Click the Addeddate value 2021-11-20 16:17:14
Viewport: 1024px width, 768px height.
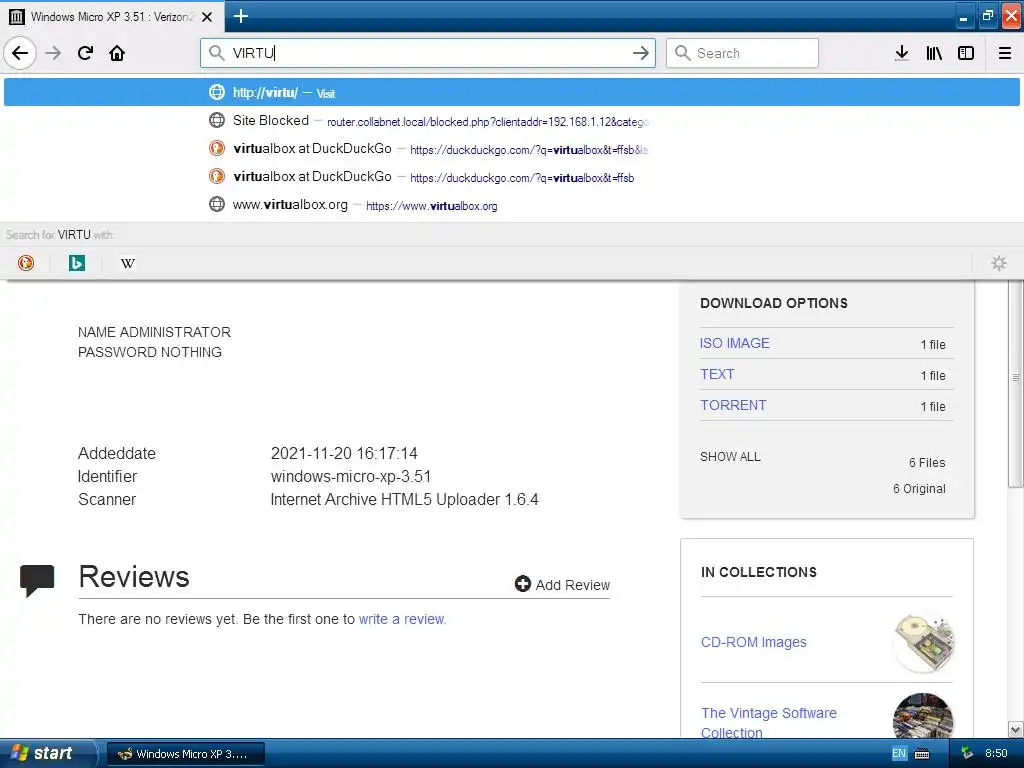[x=344, y=453]
